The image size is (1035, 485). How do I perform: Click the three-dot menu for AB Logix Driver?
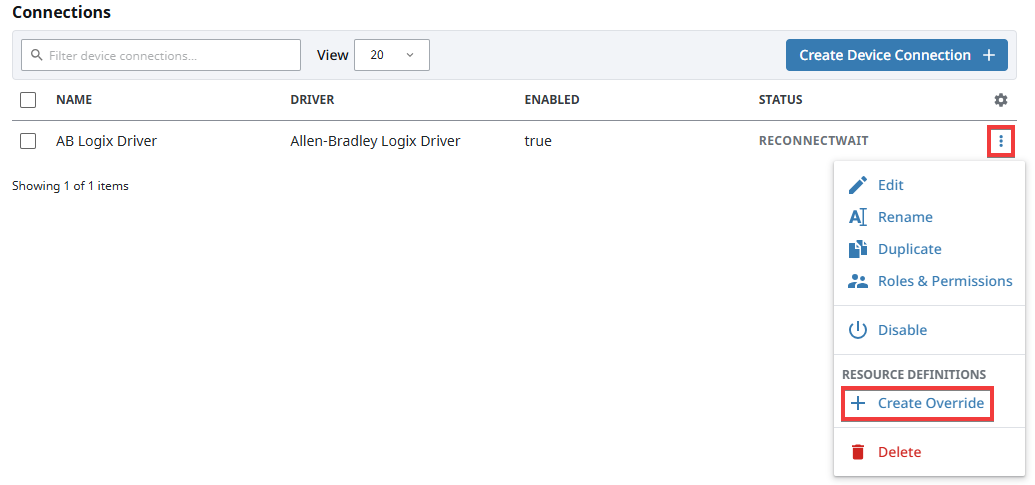pyautogui.click(x=1000, y=142)
